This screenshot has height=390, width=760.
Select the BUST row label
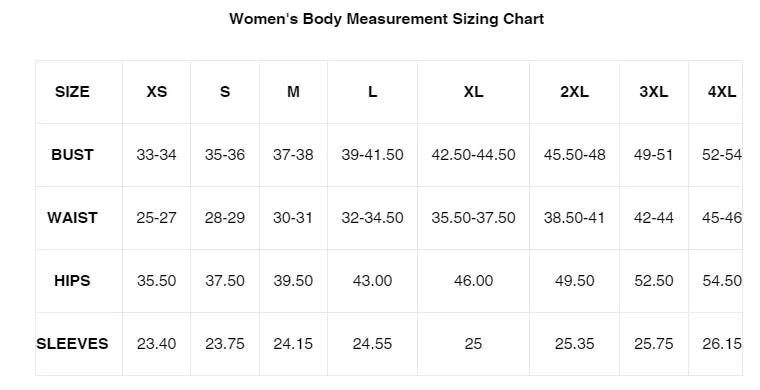click(x=72, y=155)
